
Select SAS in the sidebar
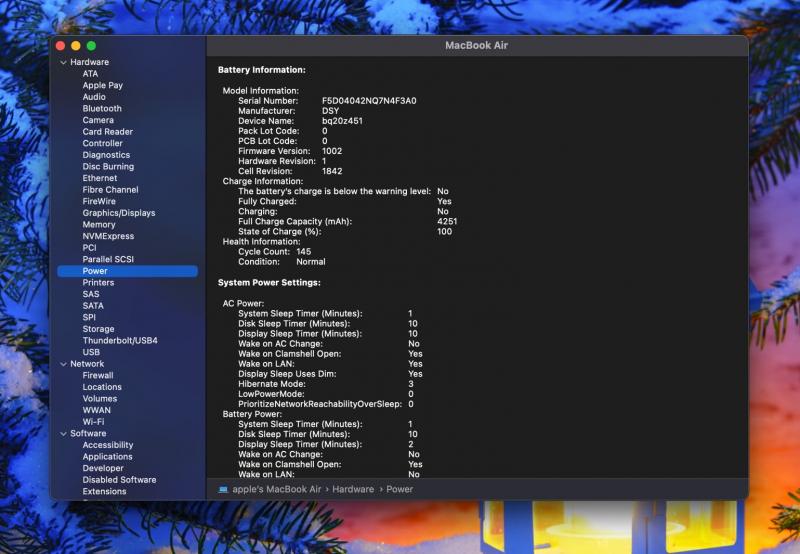[91, 294]
